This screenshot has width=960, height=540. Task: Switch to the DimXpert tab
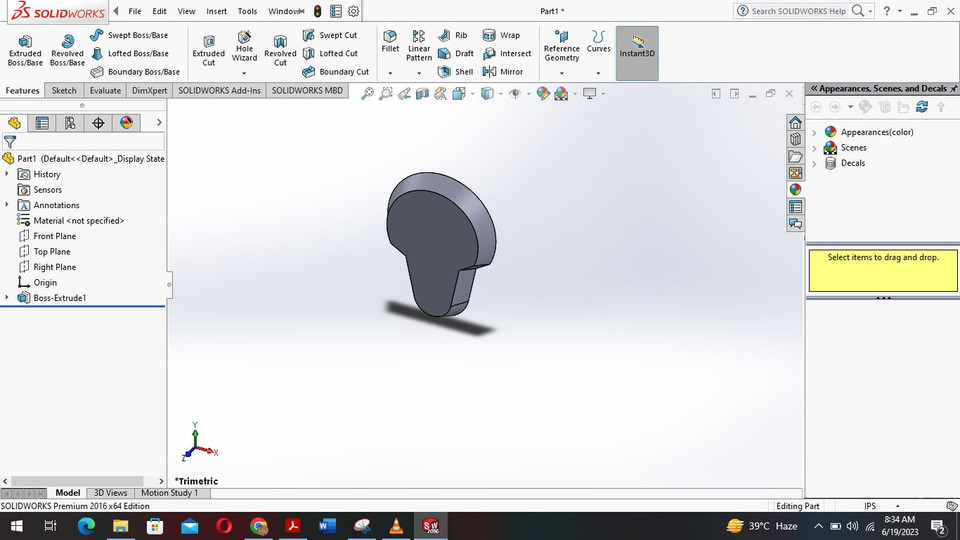[149, 91]
